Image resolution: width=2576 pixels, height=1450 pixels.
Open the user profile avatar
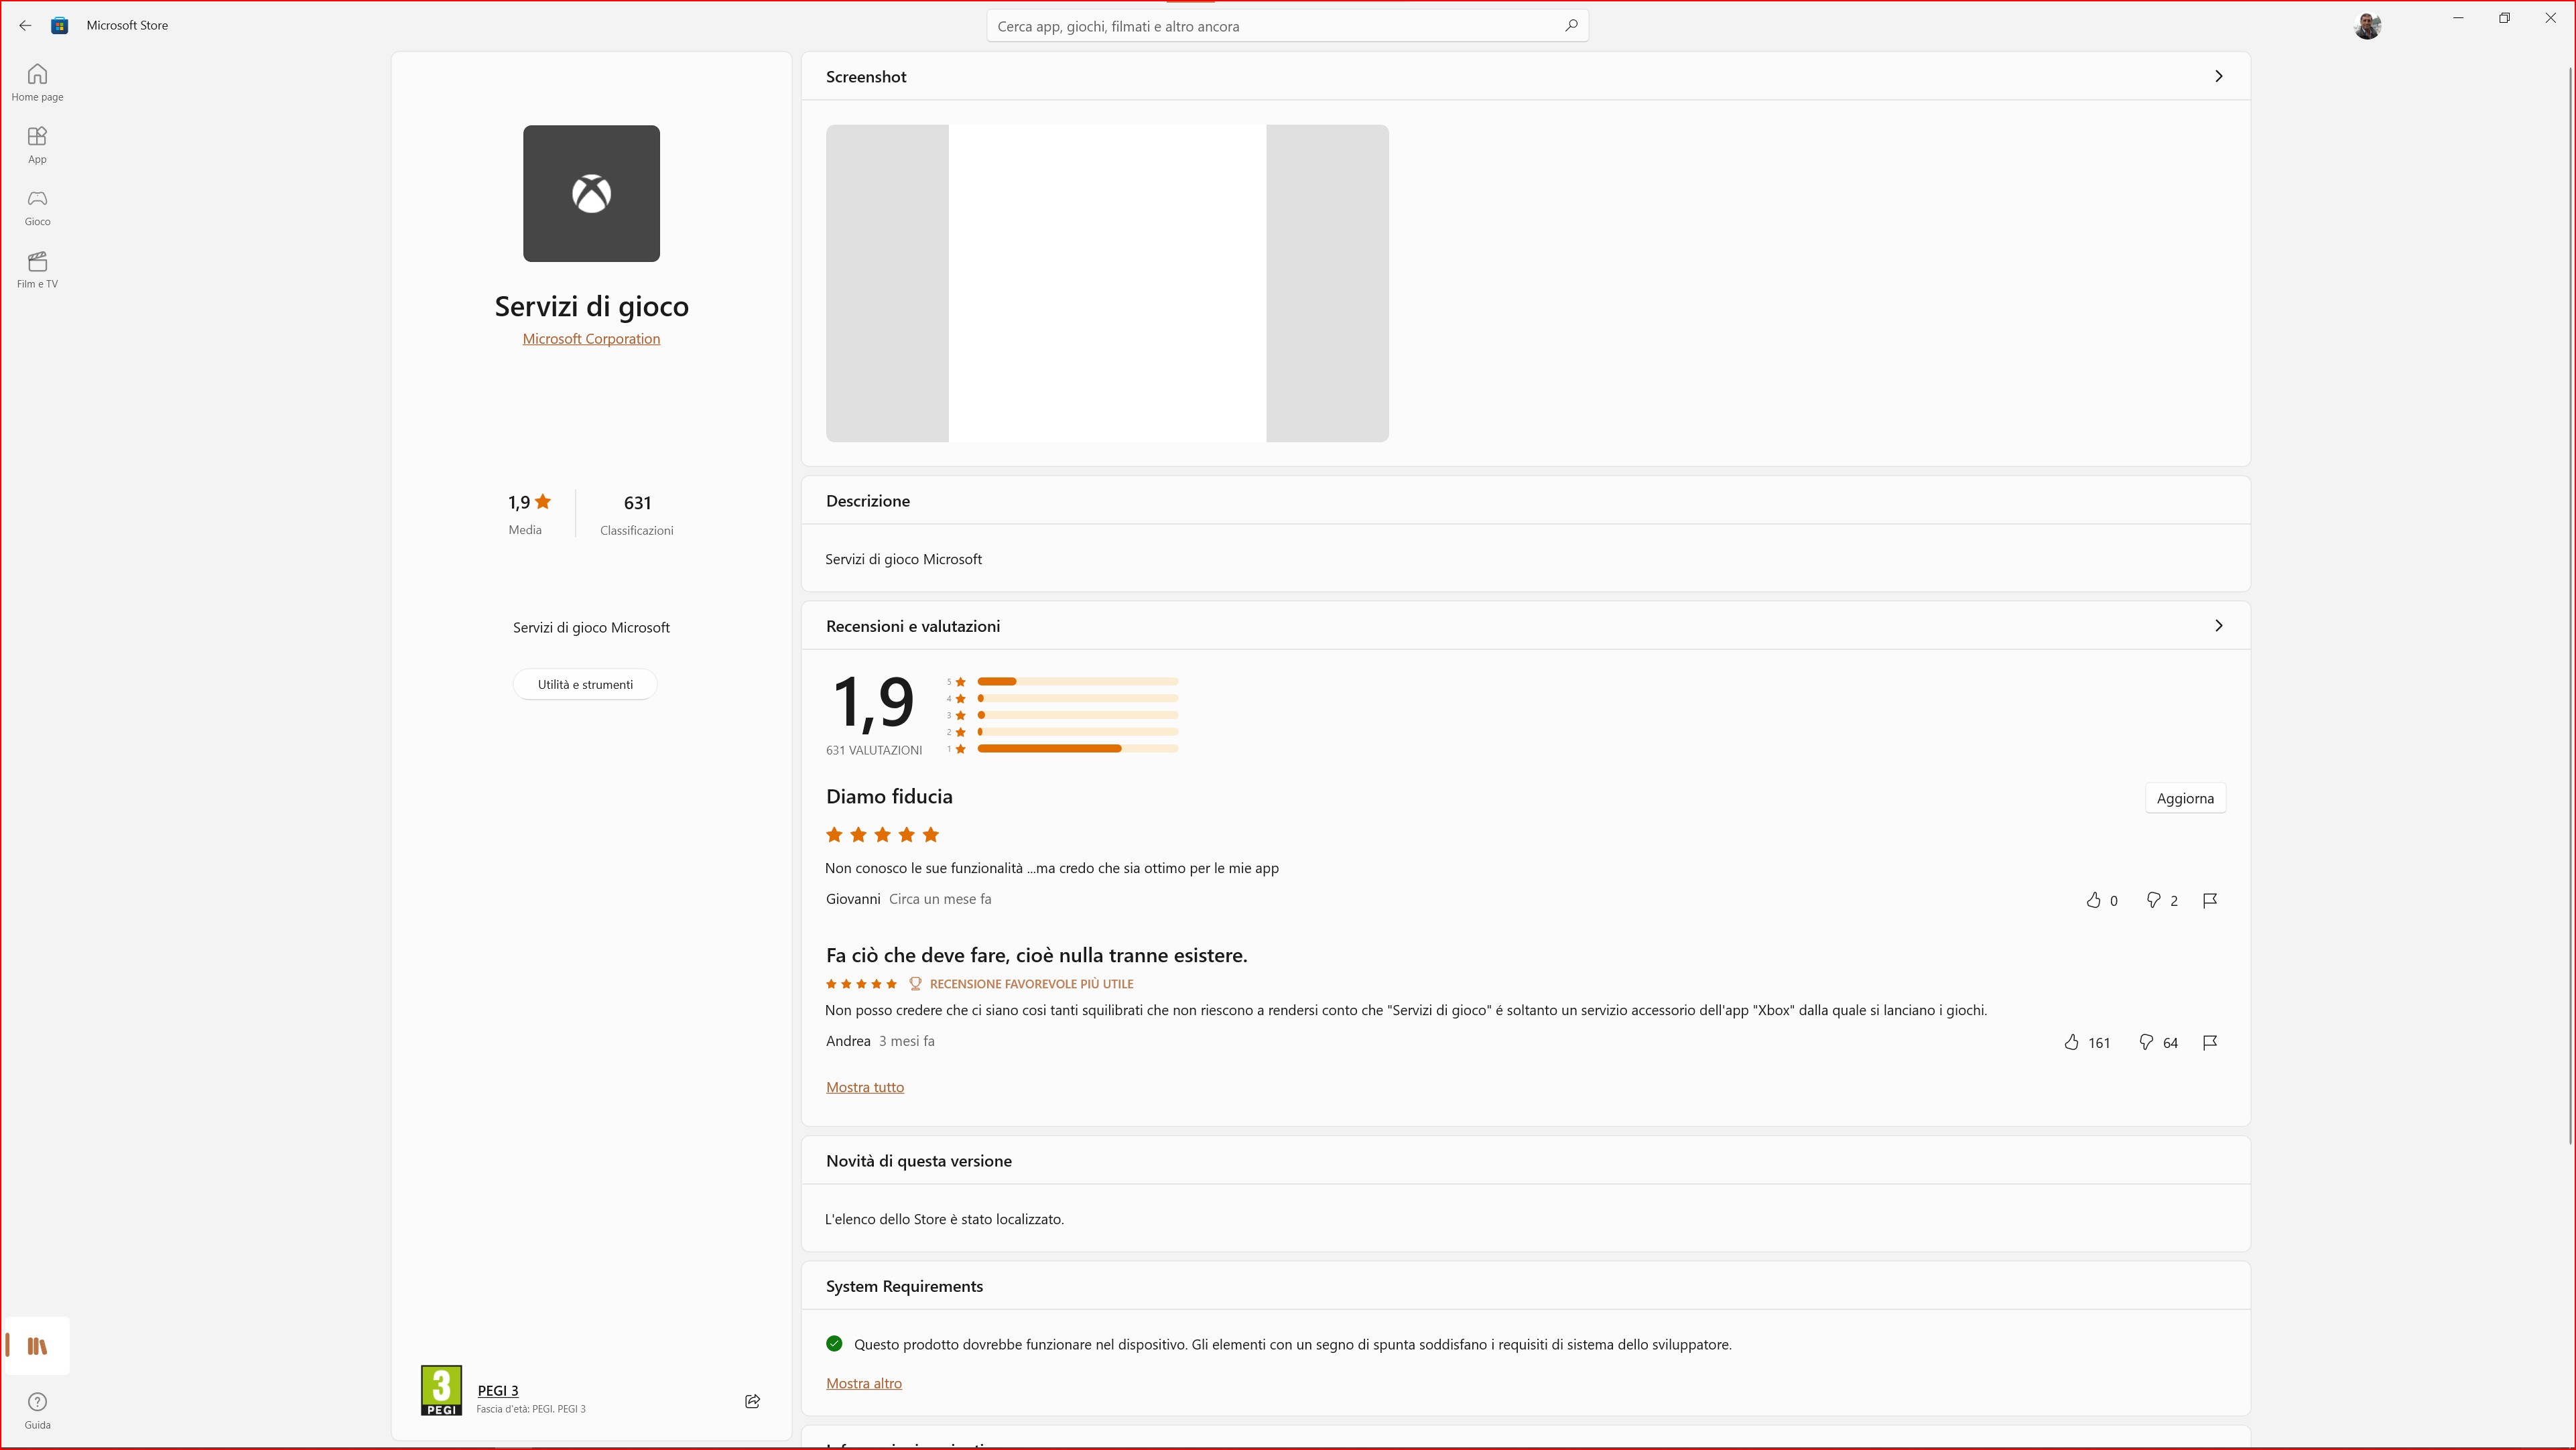pyautogui.click(x=2367, y=26)
